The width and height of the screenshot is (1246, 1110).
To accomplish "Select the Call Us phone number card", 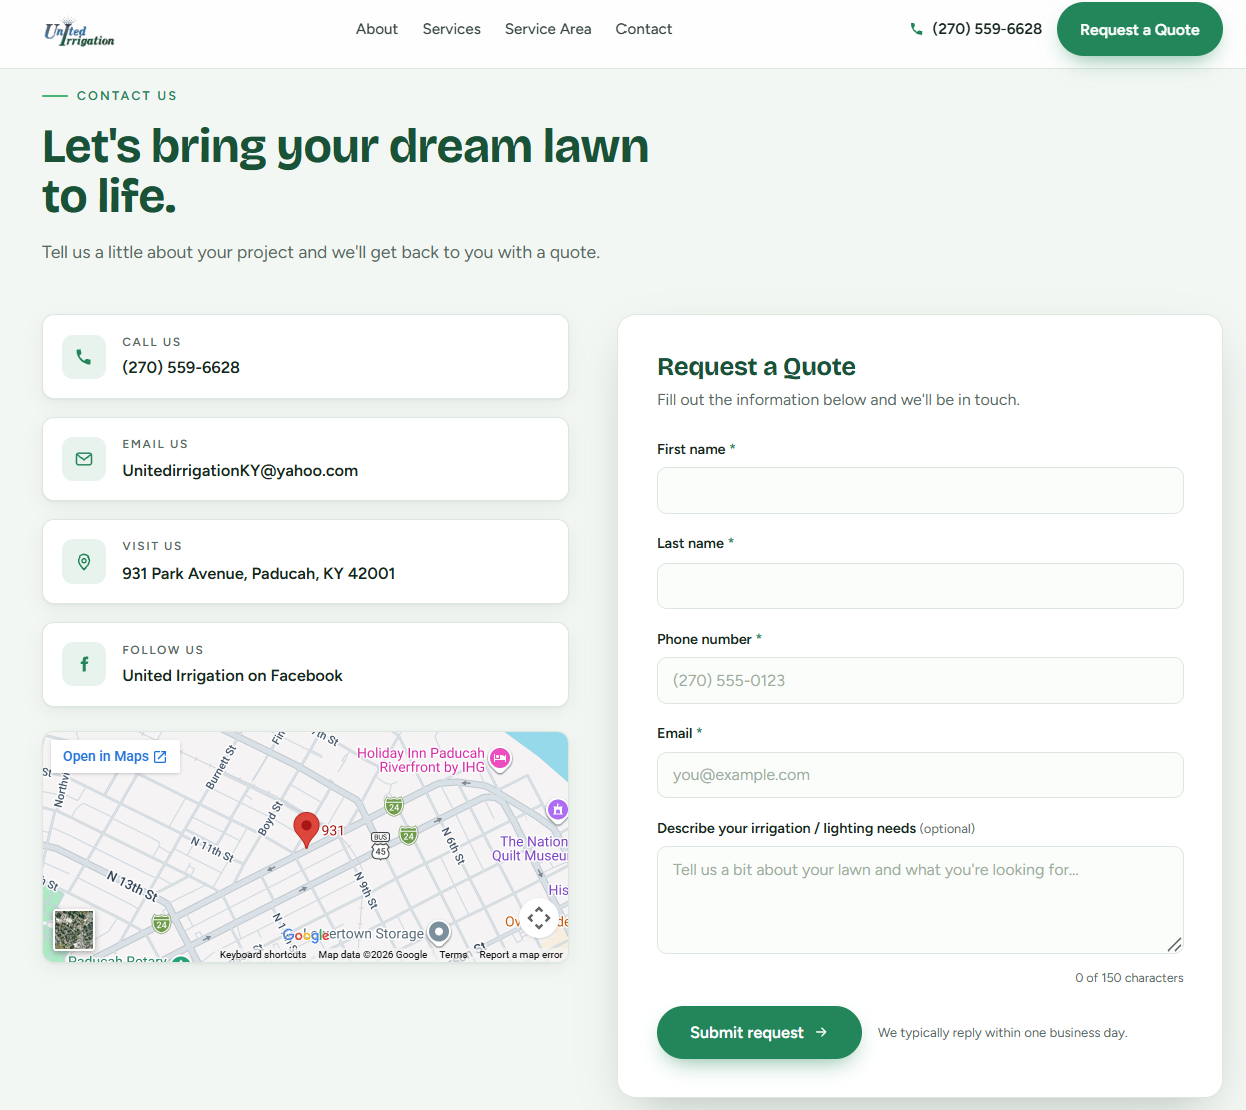I will point(305,357).
